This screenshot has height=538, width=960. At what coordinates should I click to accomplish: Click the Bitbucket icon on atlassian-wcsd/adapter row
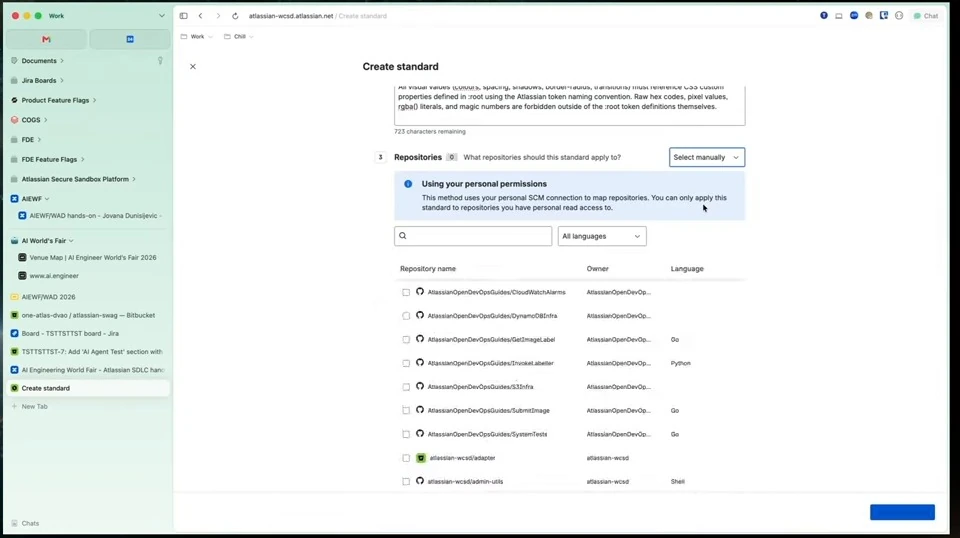(421, 458)
